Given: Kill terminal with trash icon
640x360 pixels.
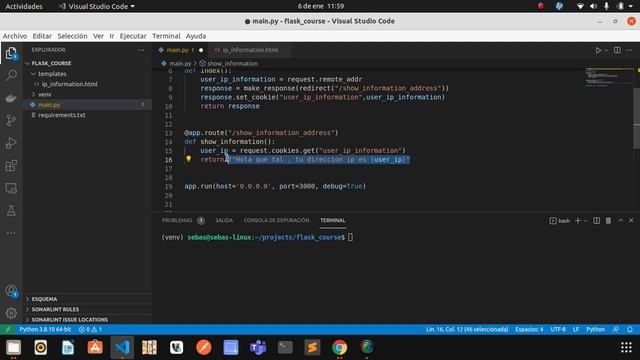Looking at the screenshot, I should point(608,220).
